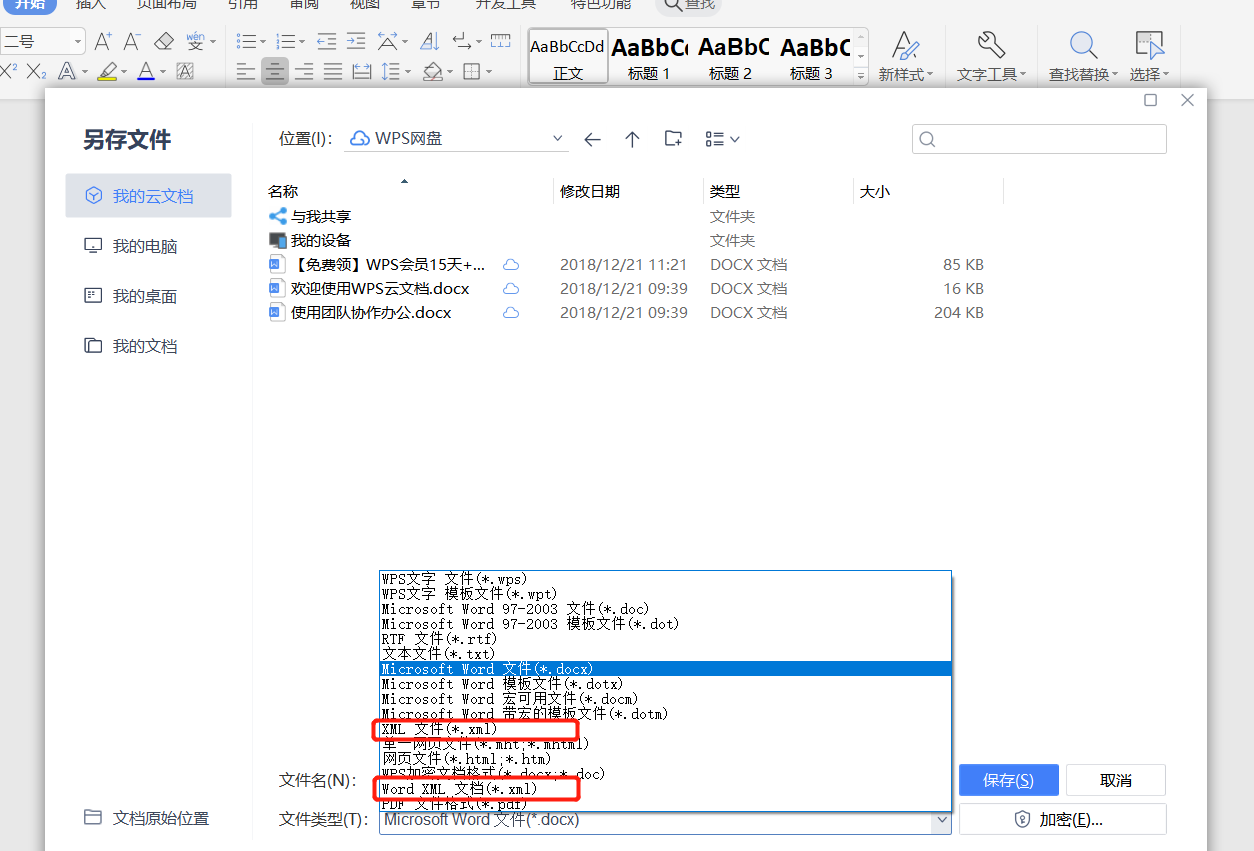
Task: Sort files by 名称 column header
Action: pyautogui.click(x=408, y=191)
